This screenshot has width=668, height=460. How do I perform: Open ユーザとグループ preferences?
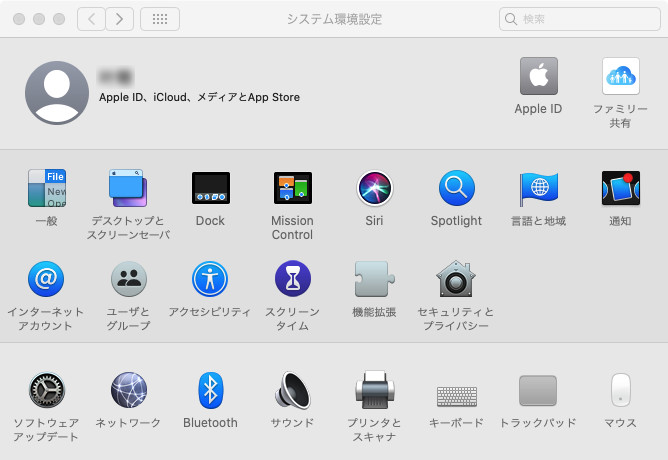(x=129, y=279)
